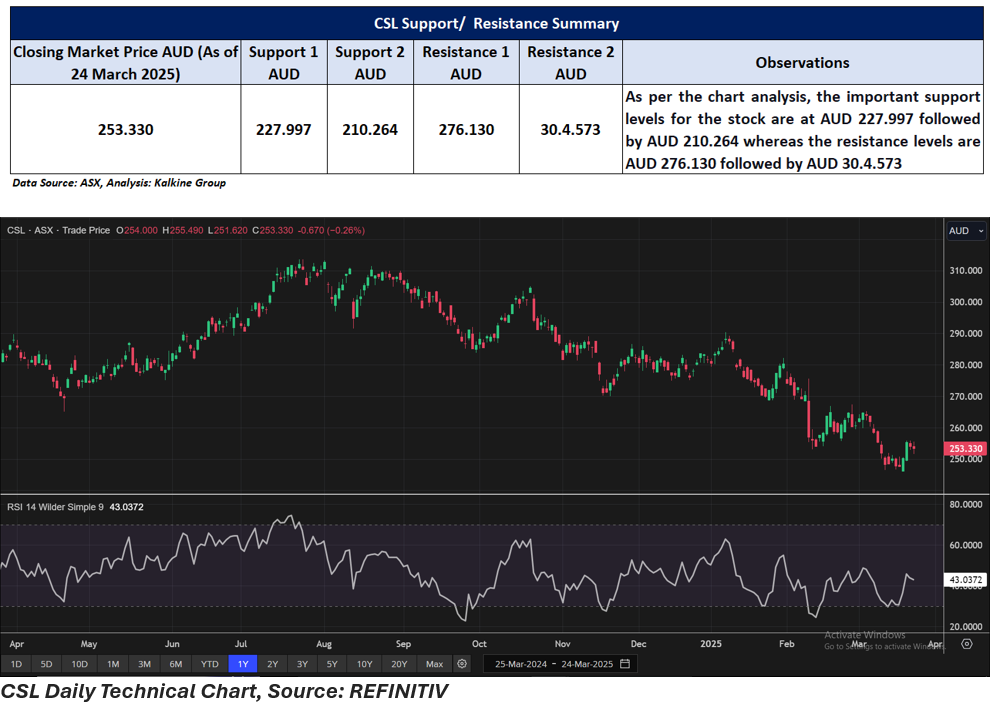Switch chart to 6M range
The height and width of the screenshot is (706, 995).
click(x=176, y=664)
